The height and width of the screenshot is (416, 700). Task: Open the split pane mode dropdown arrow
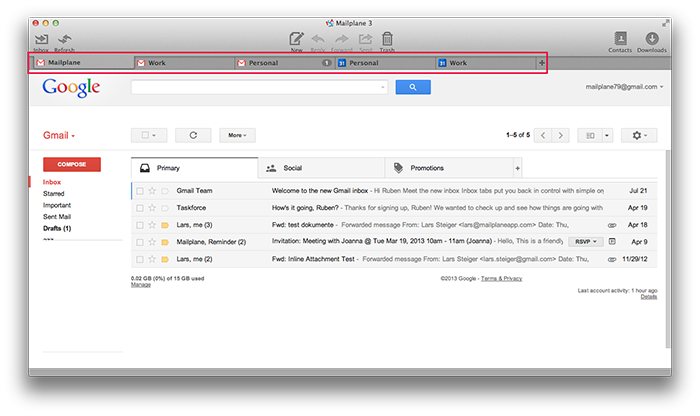tap(607, 135)
